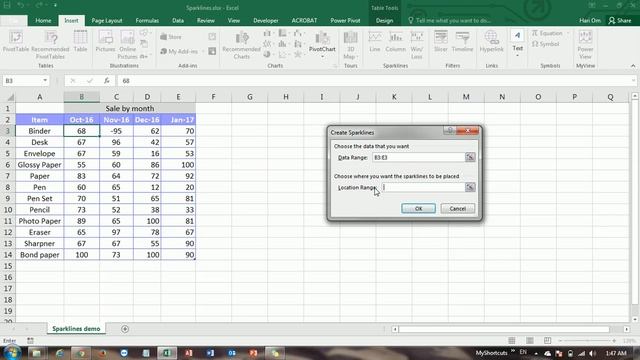The image size is (640, 360).
Task: Click Share button
Action: tap(620, 20)
